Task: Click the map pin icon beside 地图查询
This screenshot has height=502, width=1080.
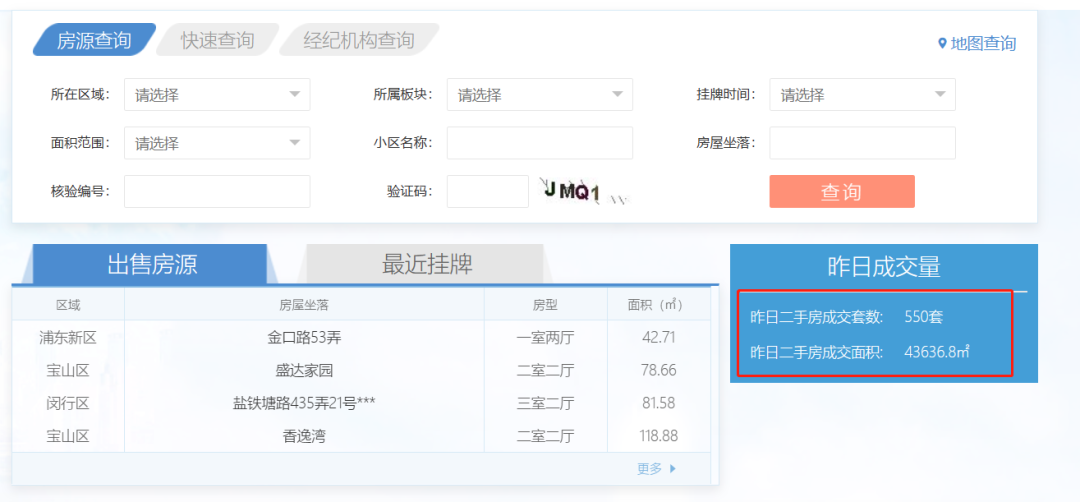Action: [942, 43]
